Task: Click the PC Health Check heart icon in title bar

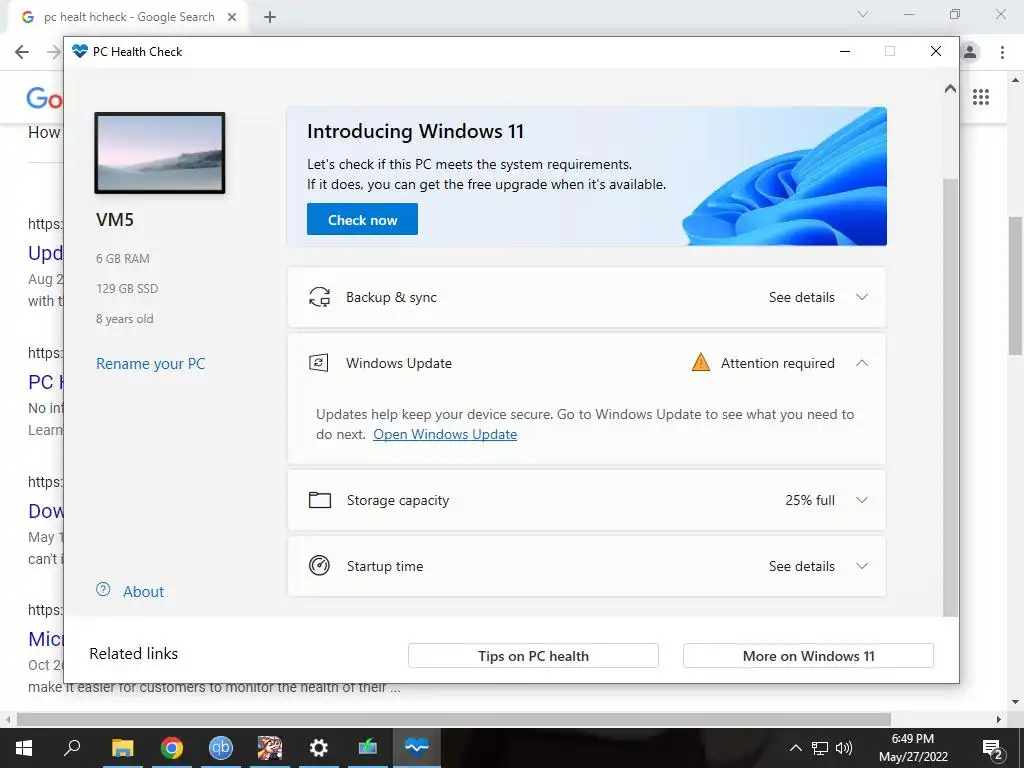Action: coord(80,51)
